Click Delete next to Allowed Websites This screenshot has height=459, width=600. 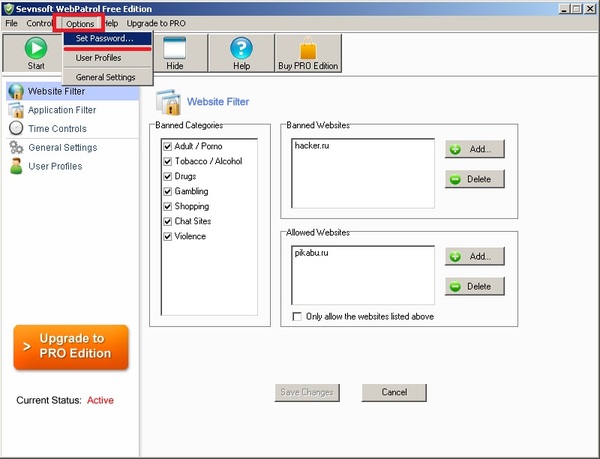[475, 286]
